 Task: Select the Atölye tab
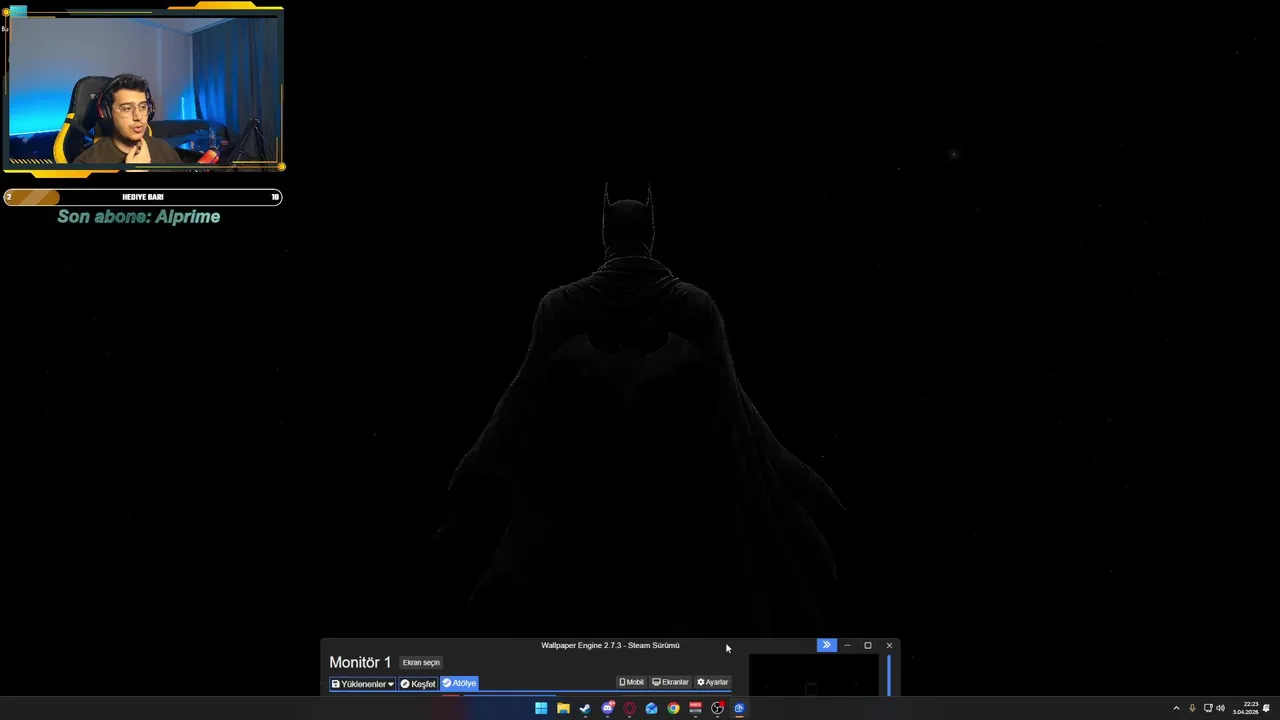459,684
